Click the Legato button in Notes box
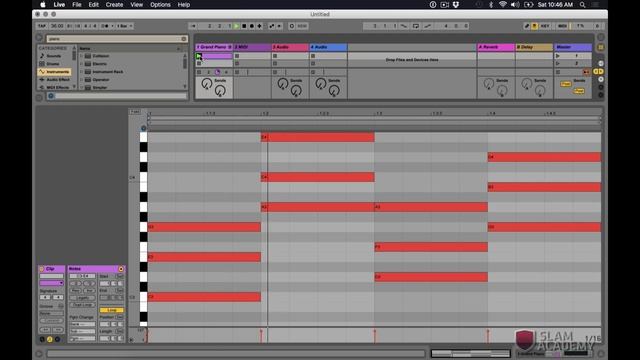 coord(83,298)
